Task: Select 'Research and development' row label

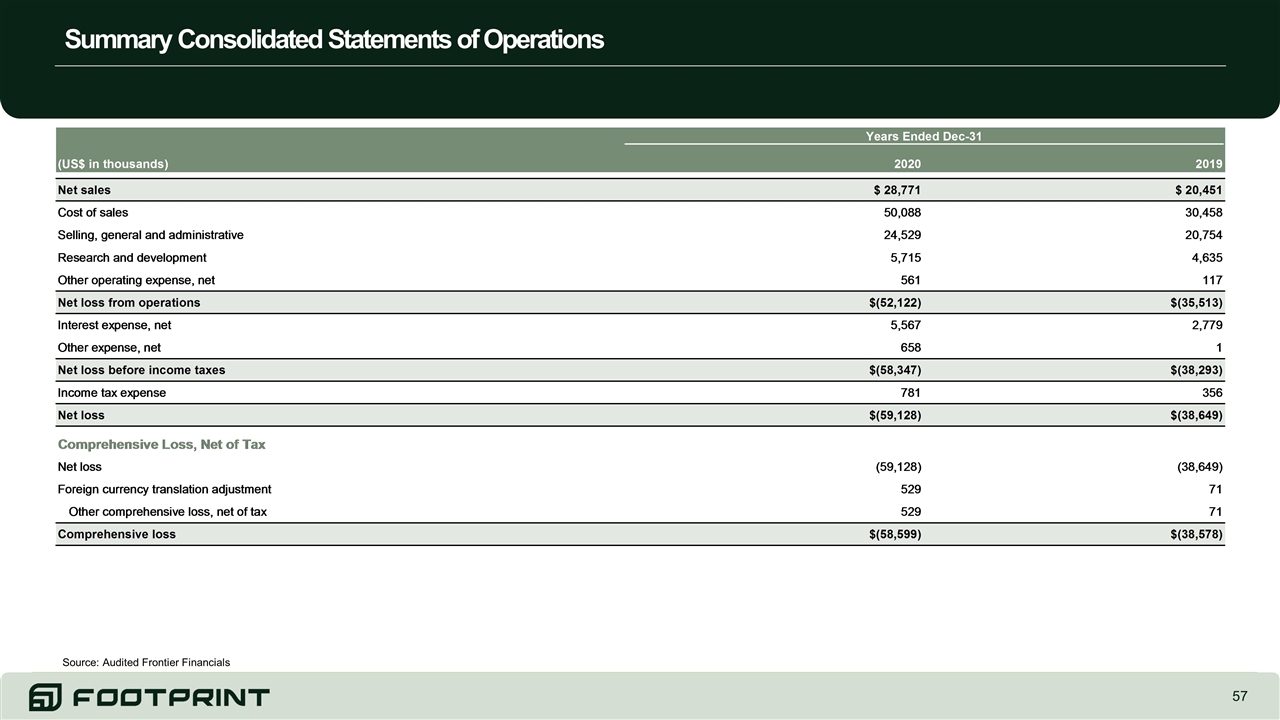Action: coord(132,258)
